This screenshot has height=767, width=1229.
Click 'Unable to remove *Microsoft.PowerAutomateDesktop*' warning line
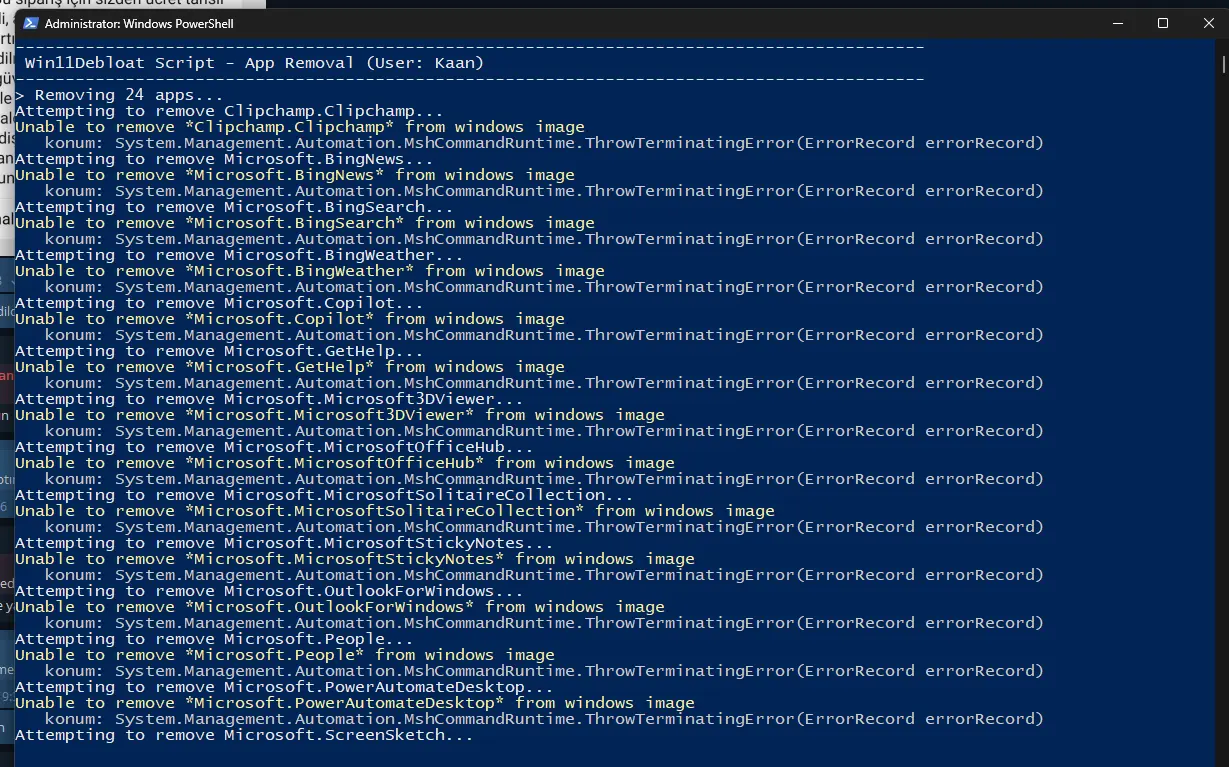[355, 703]
